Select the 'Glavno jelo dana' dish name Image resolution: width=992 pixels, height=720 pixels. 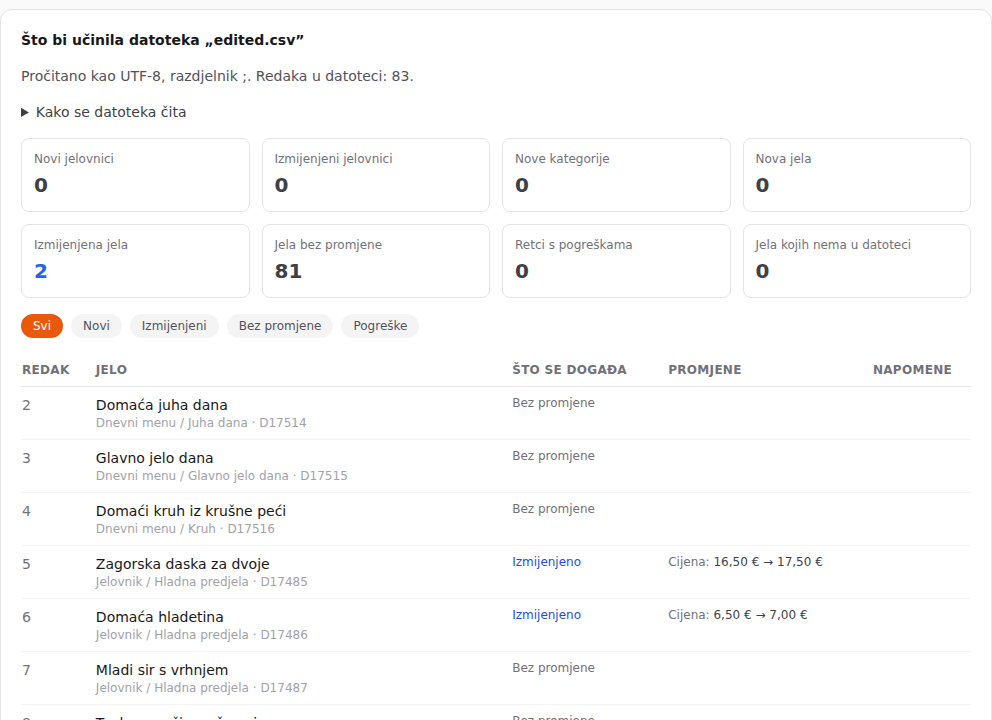coord(154,458)
